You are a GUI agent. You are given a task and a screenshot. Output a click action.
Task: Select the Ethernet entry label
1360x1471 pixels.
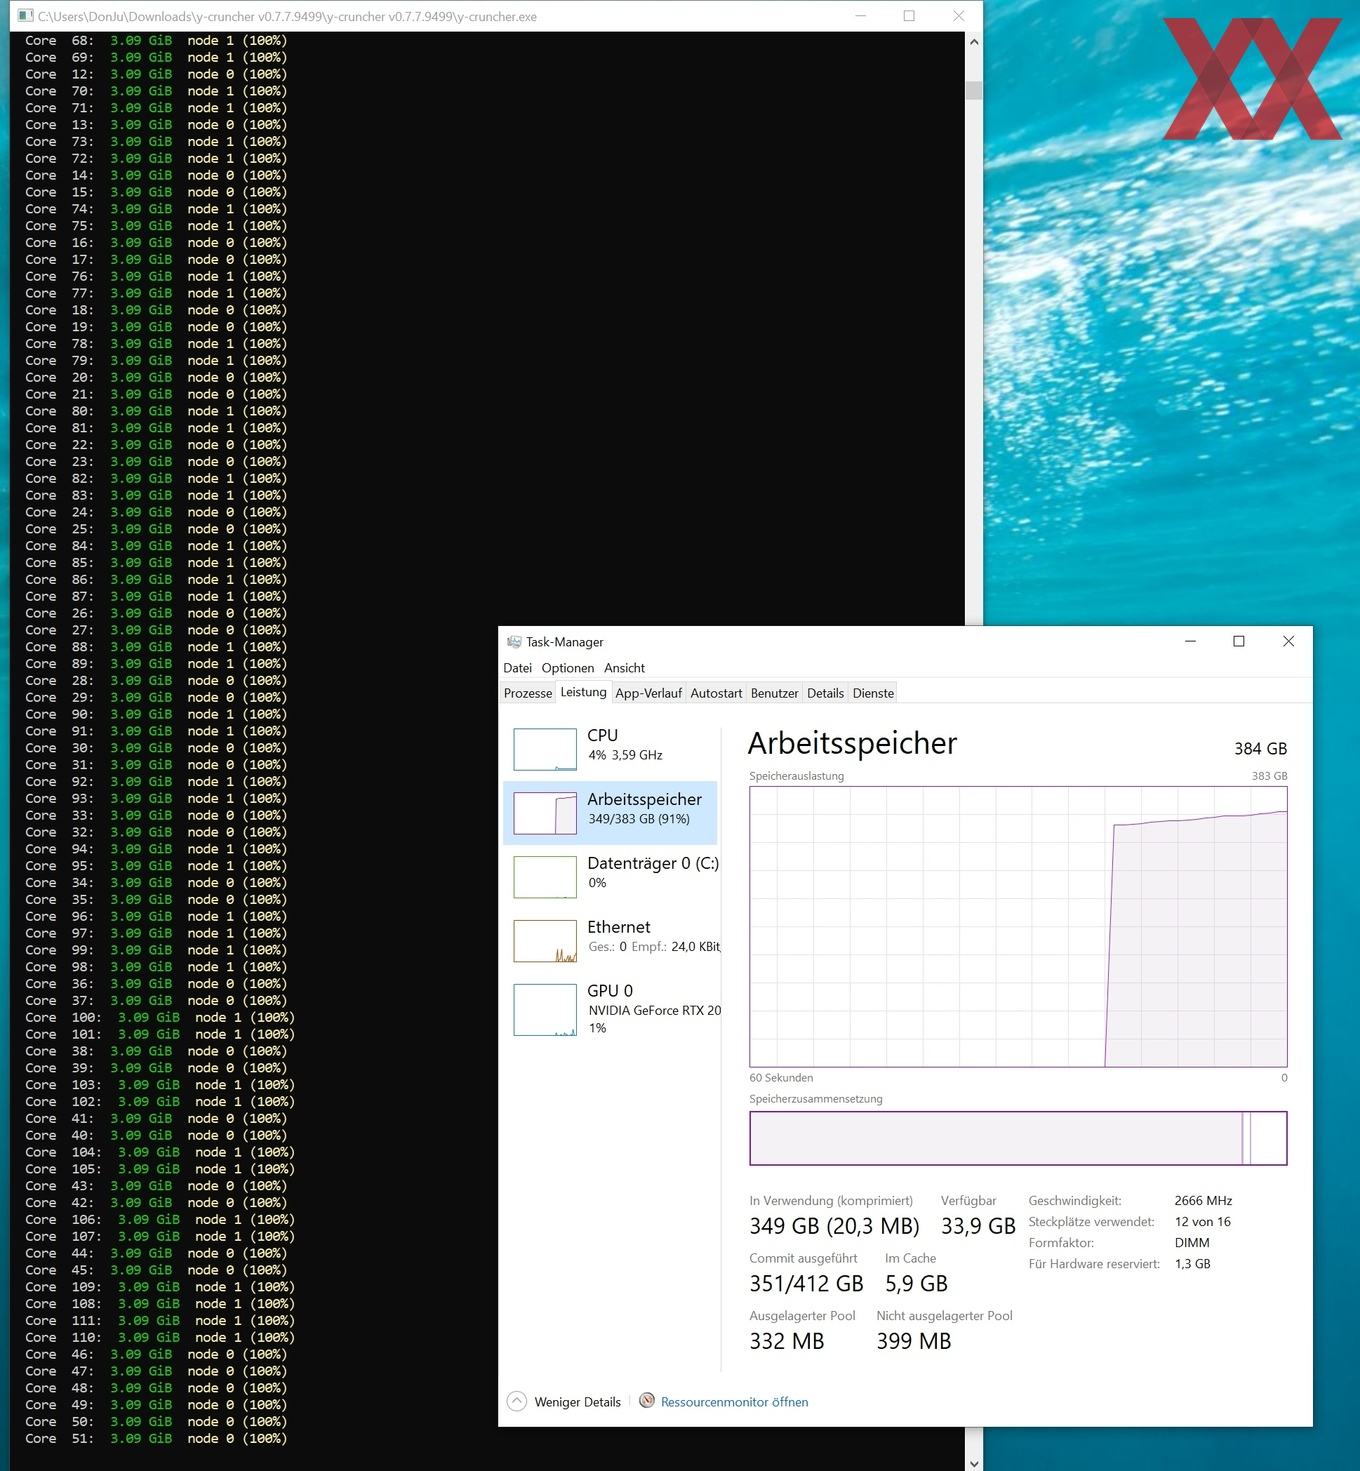(619, 927)
